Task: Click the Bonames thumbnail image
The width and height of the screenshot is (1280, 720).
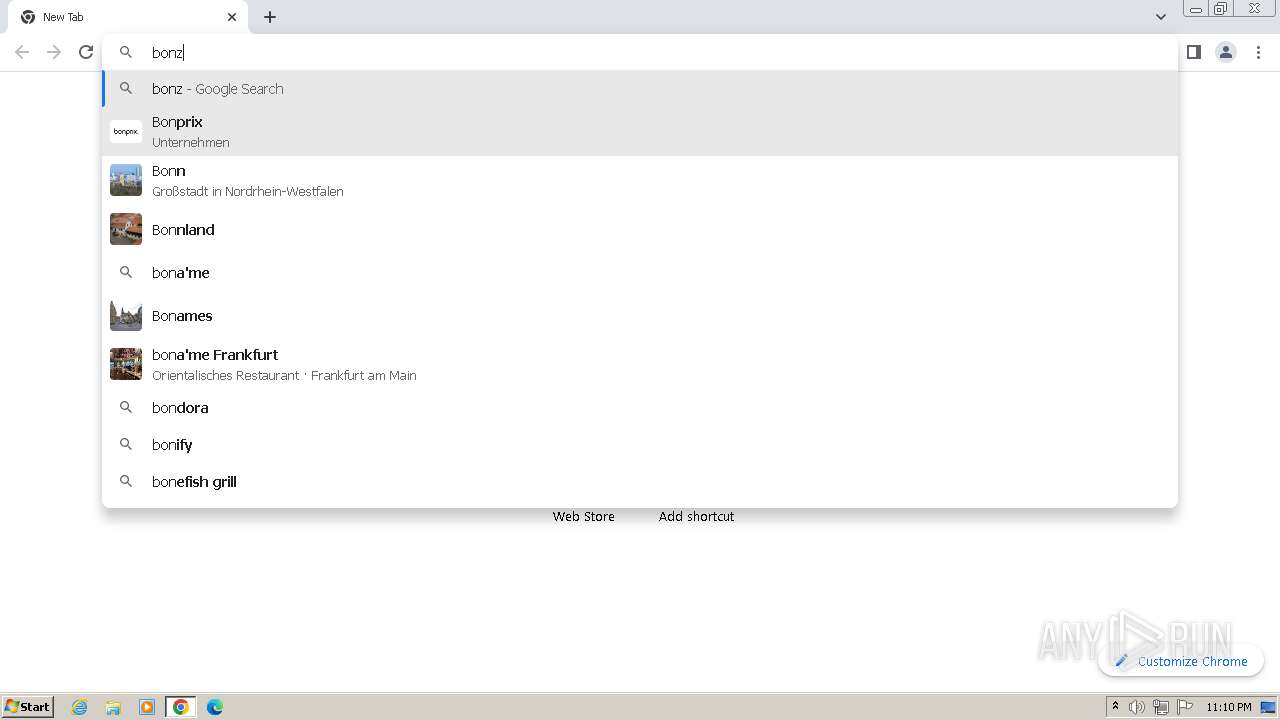Action: (x=126, y=315)
